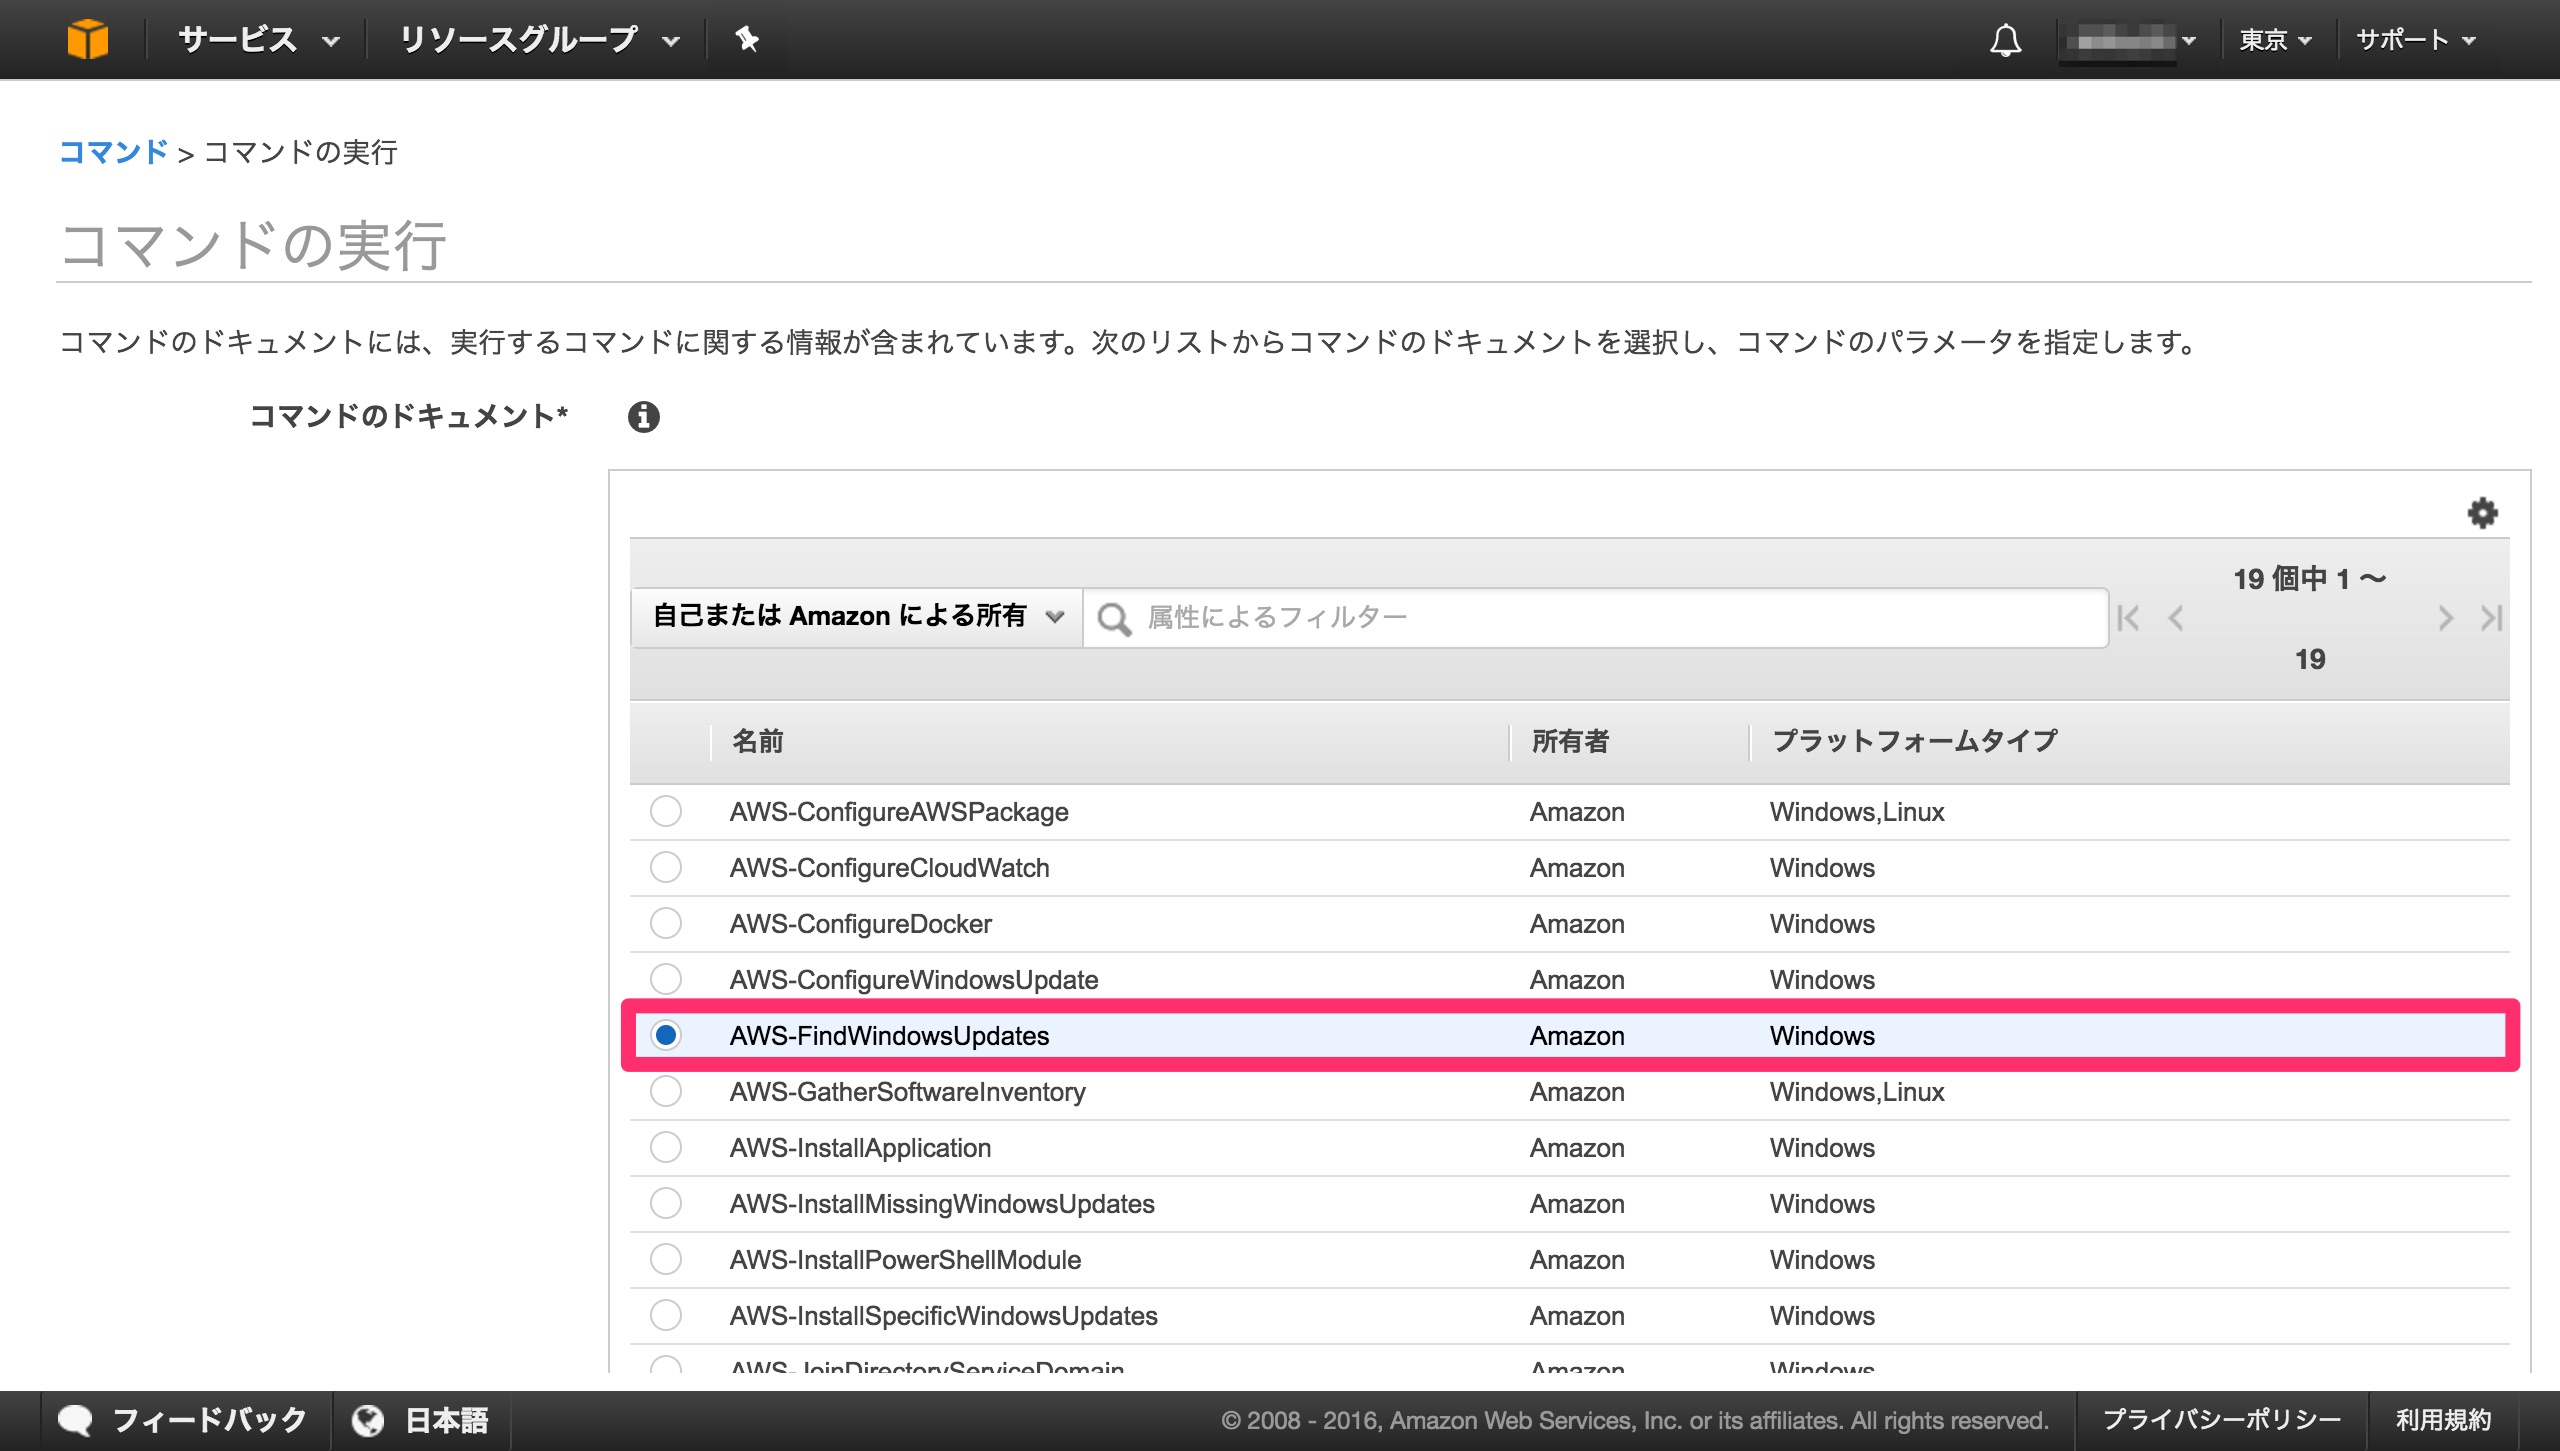Go to next page chevron icon
This screenshot has height=1451, width=2560.
click(x=2446, y=618)
